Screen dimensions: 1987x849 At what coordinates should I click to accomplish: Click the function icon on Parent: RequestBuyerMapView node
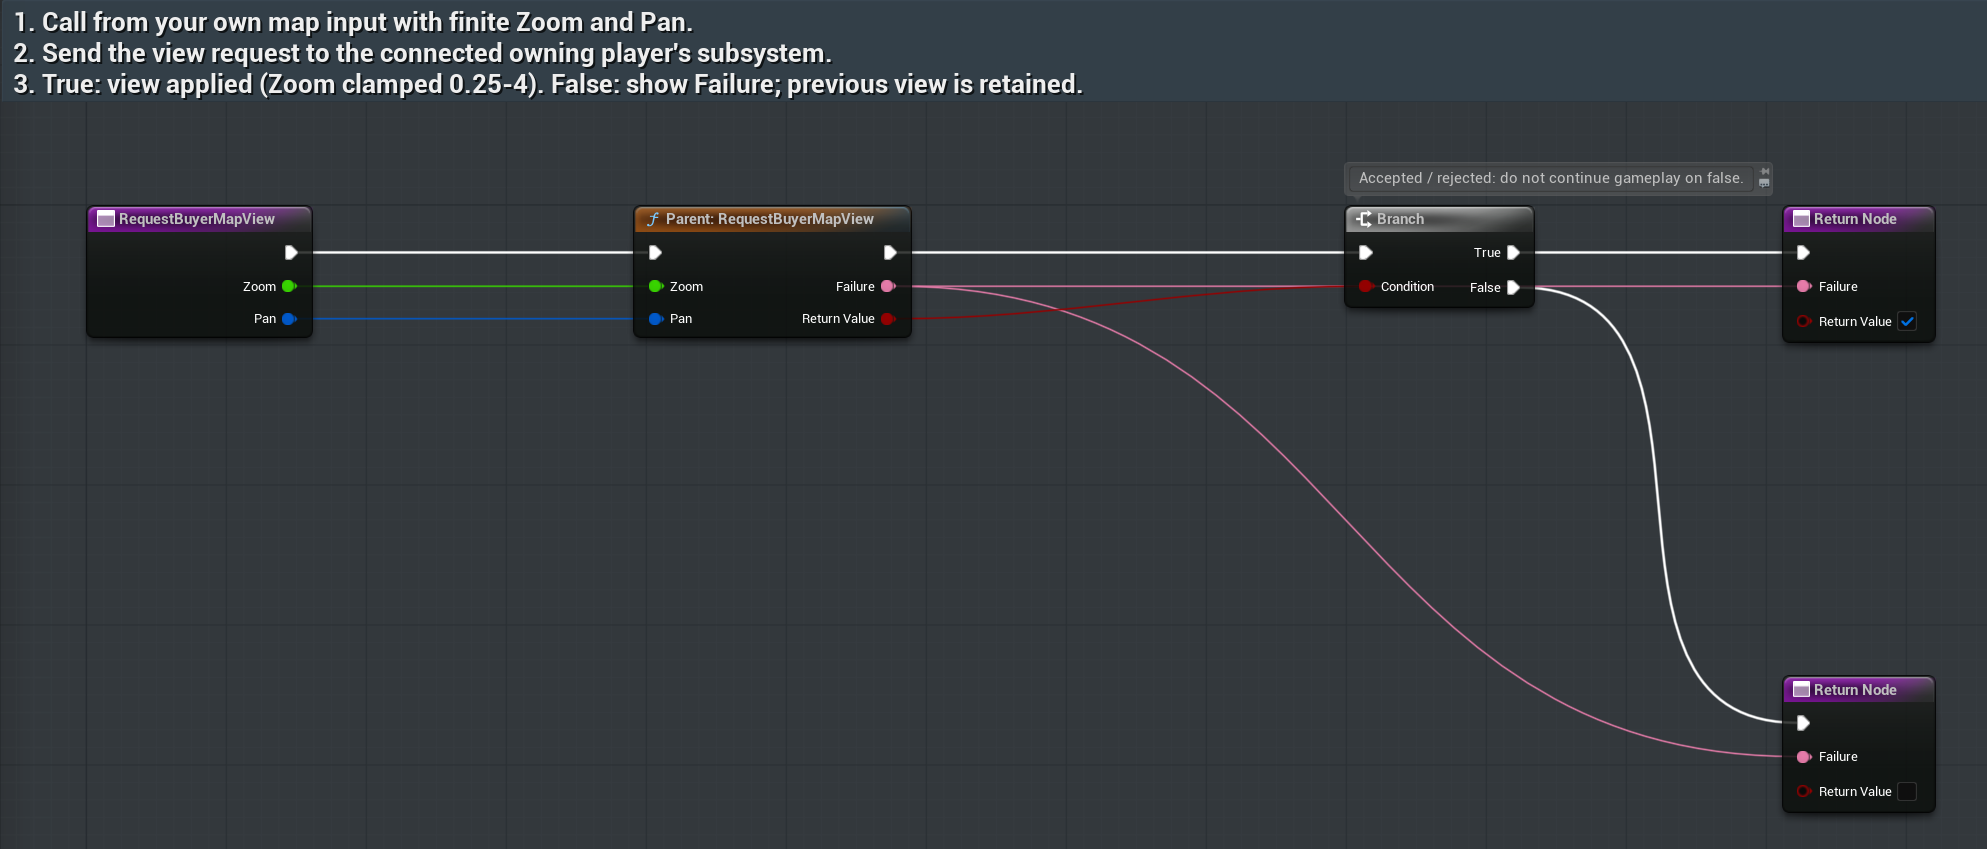point(653,219)
